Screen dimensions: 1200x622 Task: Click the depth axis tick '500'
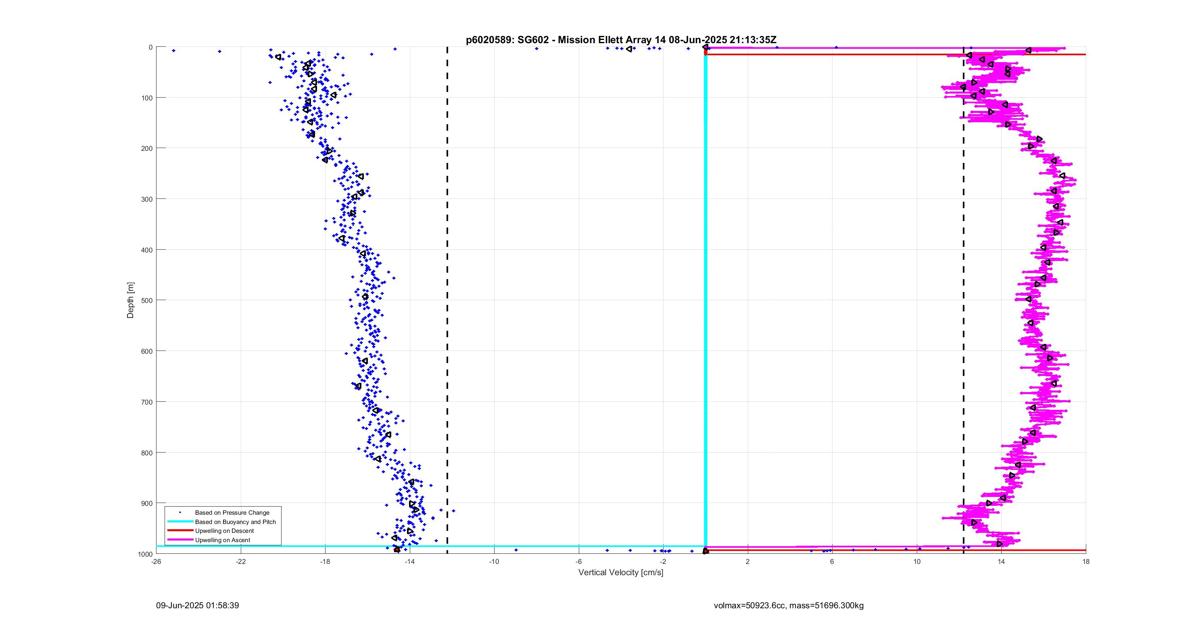point(145,300)
